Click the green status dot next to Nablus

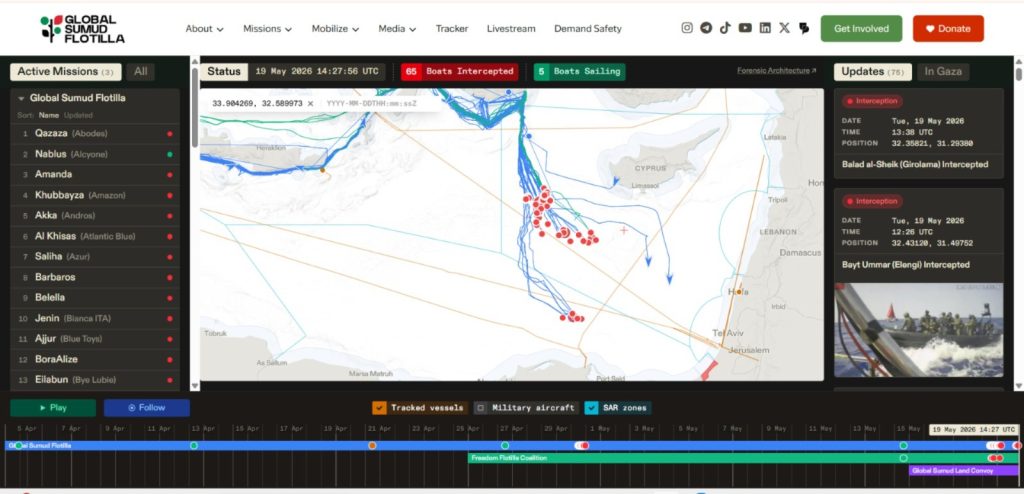pyautogui.click(x=170, y=154)
